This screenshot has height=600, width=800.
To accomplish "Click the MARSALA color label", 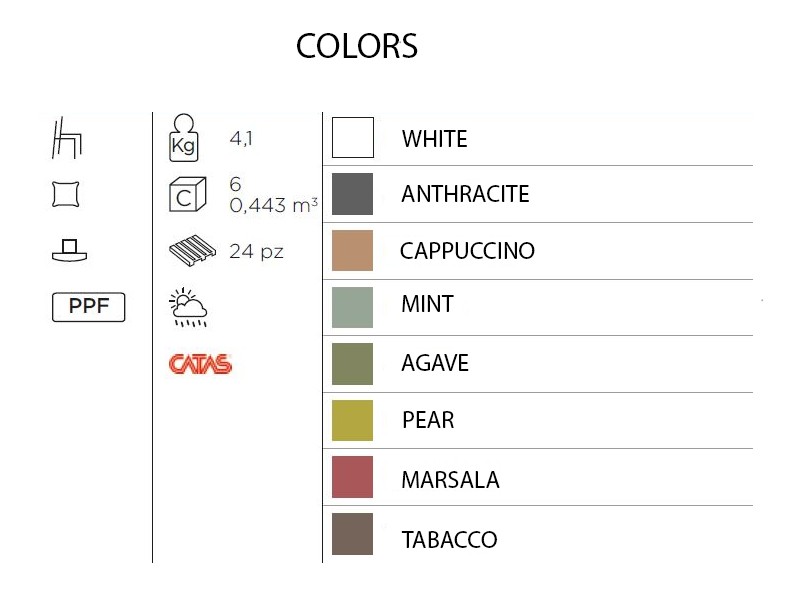I will pyautogui.click(x=450, y=480).
